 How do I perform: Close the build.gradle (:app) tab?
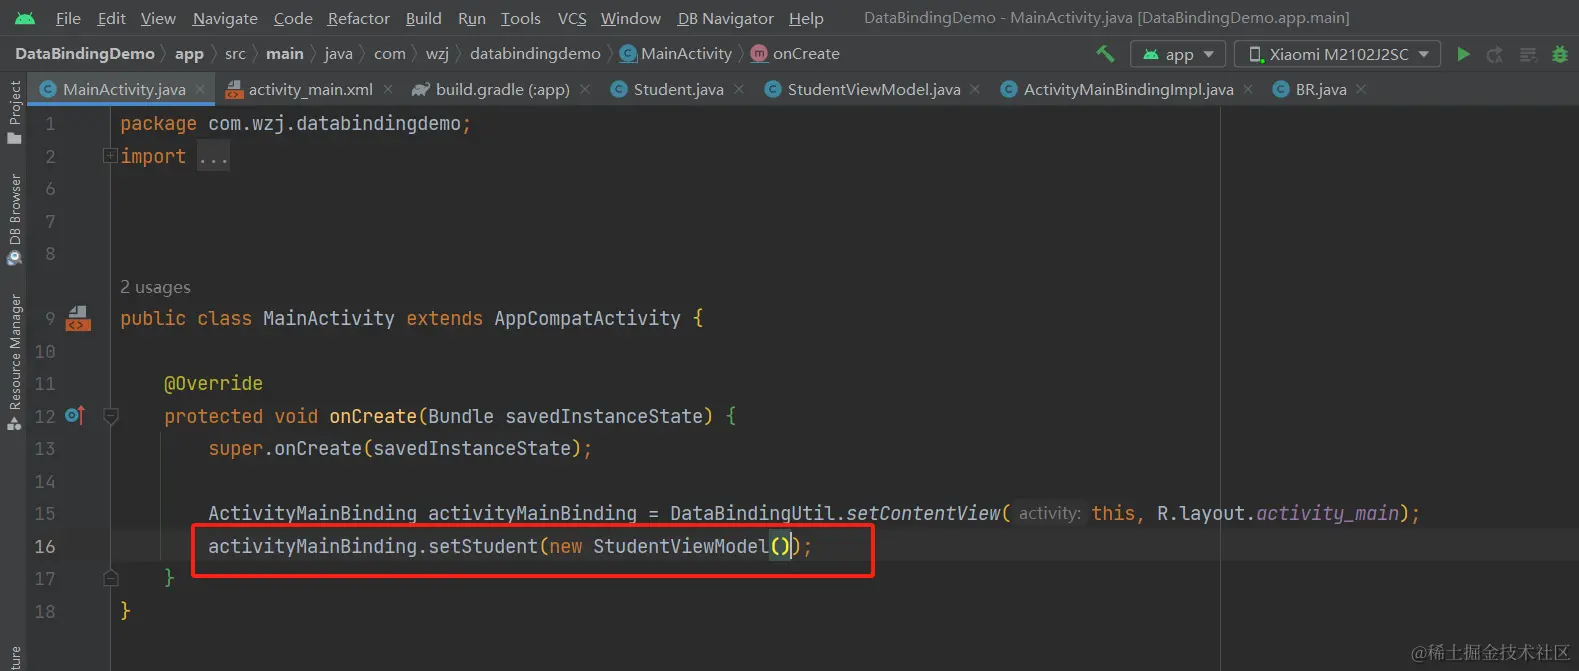pyautogui.click(x=585, y=89)
